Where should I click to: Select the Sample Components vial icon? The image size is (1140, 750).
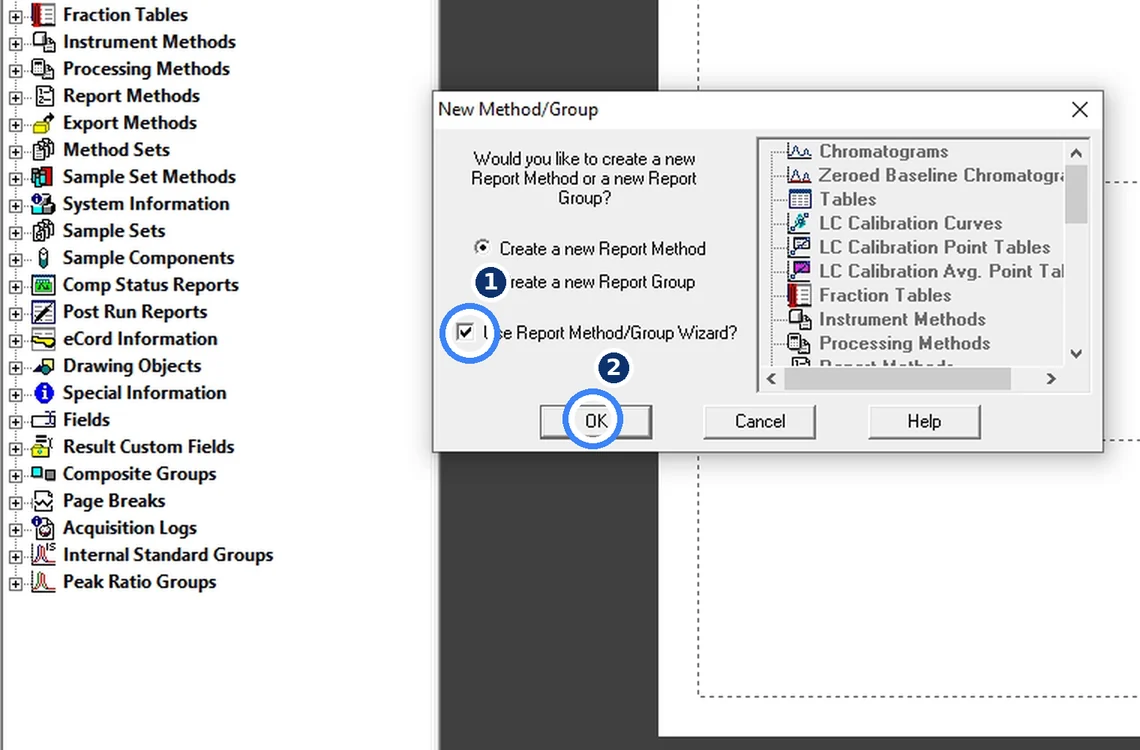point(44,258)
